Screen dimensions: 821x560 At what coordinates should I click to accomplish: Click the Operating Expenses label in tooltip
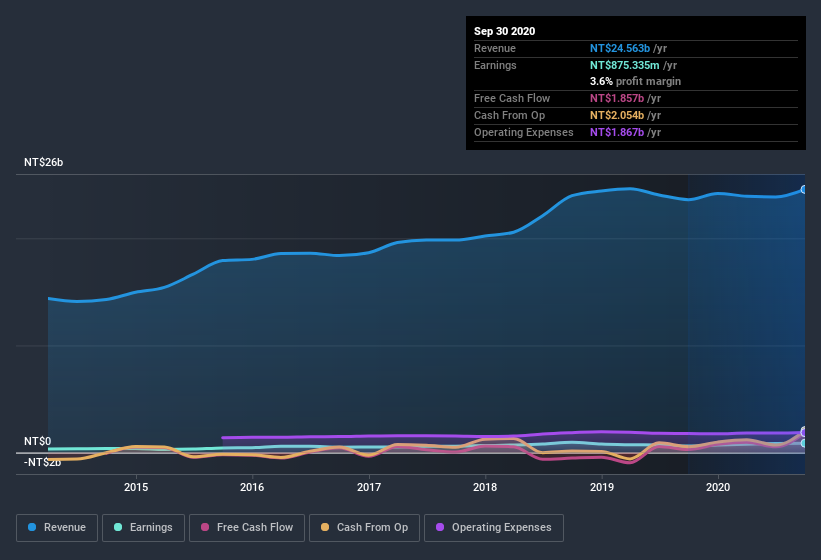pyautogui.click(x=524, y=132)
